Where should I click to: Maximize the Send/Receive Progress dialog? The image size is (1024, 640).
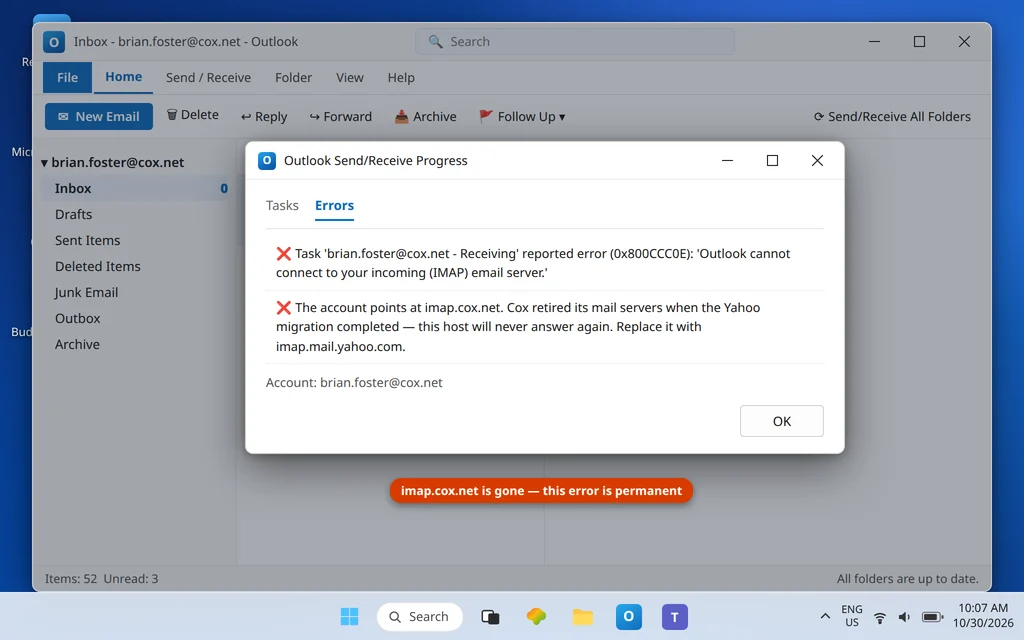[772, 161]
